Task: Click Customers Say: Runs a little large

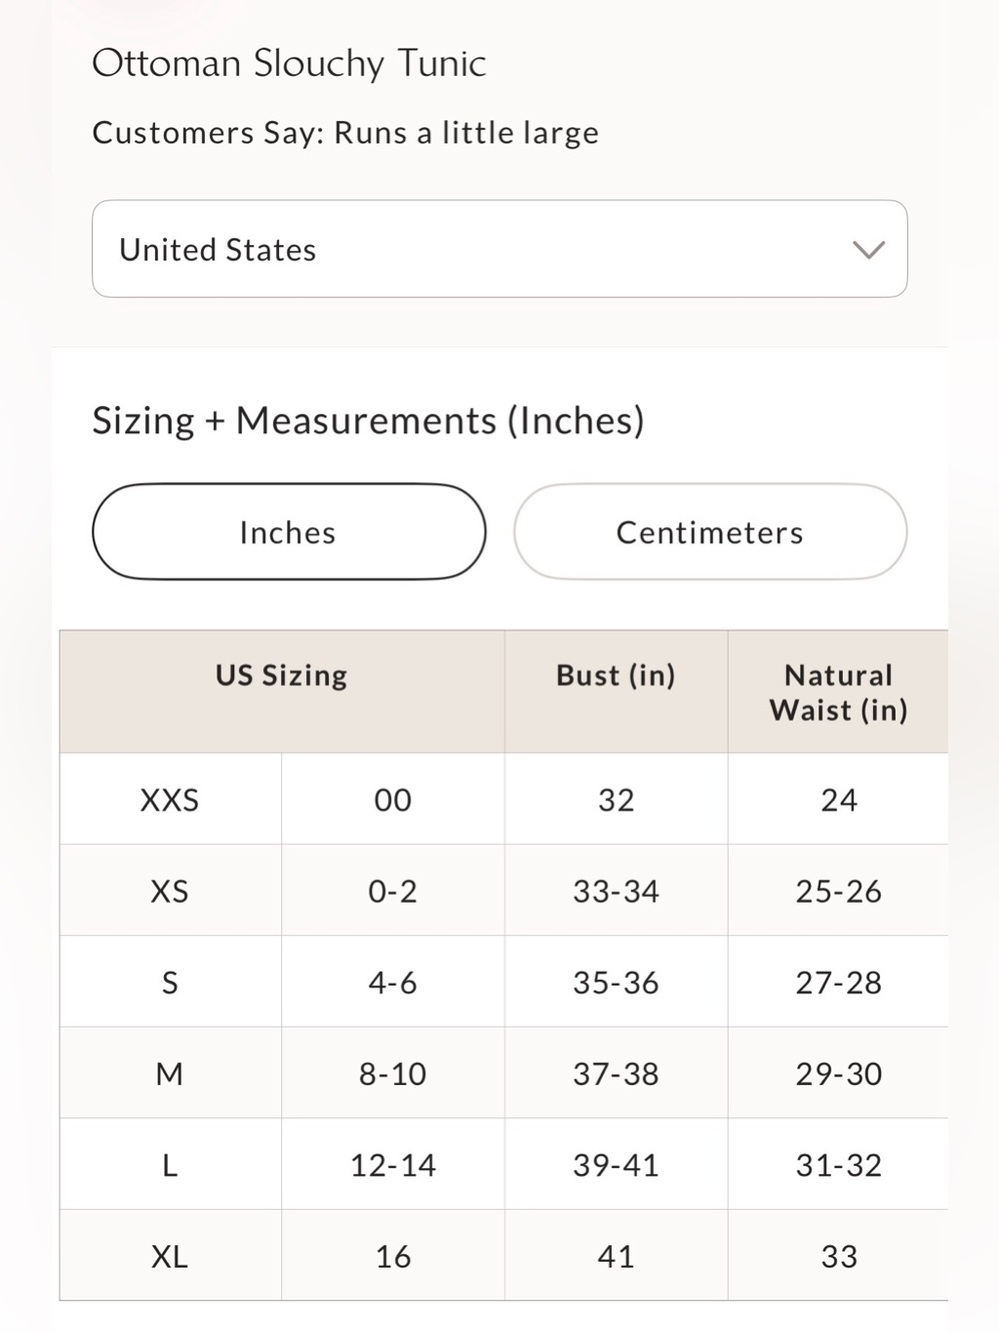Action: (x=345, y=133)
